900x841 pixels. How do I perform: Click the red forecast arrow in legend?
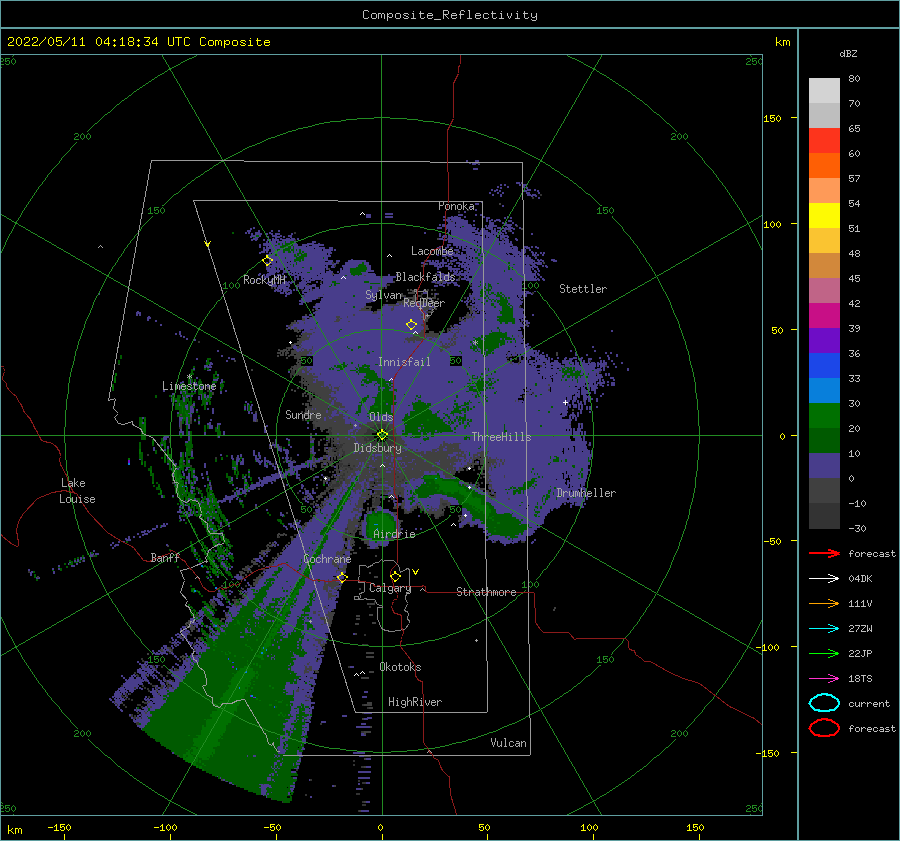824,553
